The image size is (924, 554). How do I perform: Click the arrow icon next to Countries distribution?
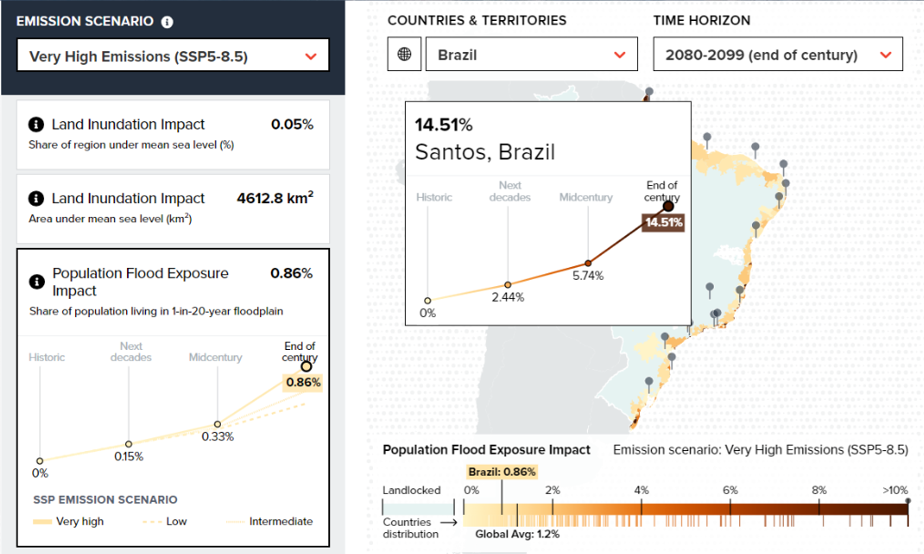pyautogui.click(x=449, y=522)
